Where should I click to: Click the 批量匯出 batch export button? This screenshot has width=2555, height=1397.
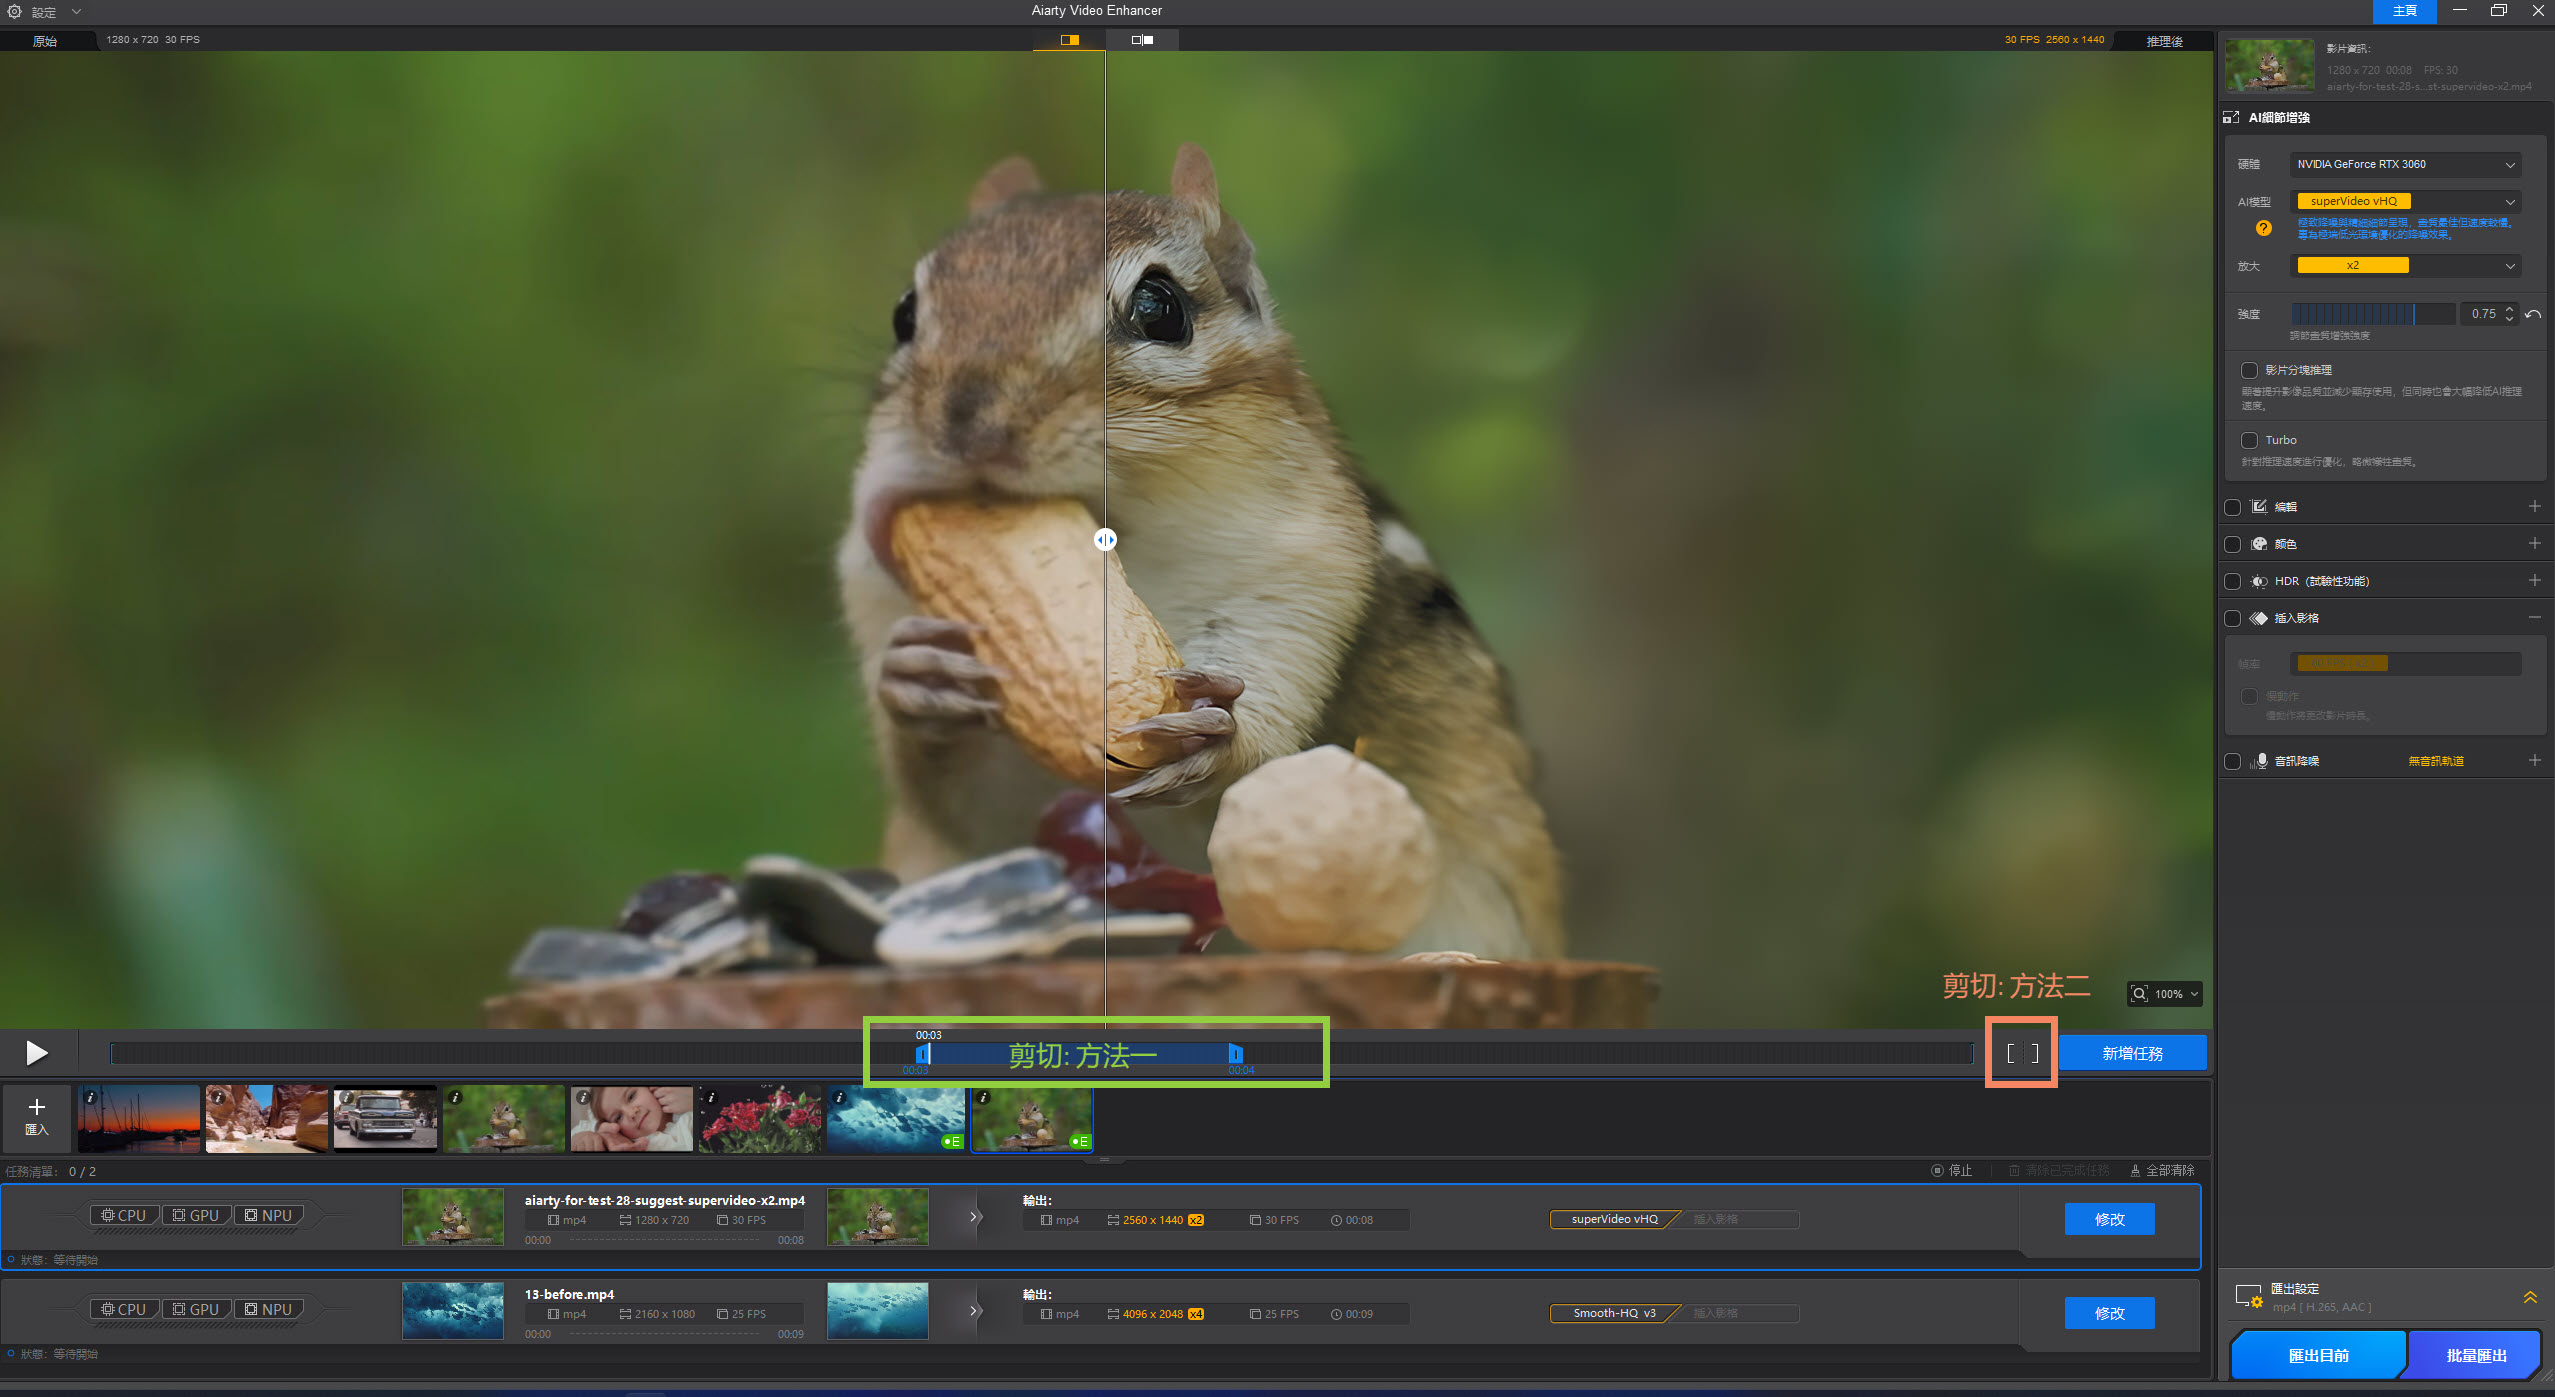2475,1355
